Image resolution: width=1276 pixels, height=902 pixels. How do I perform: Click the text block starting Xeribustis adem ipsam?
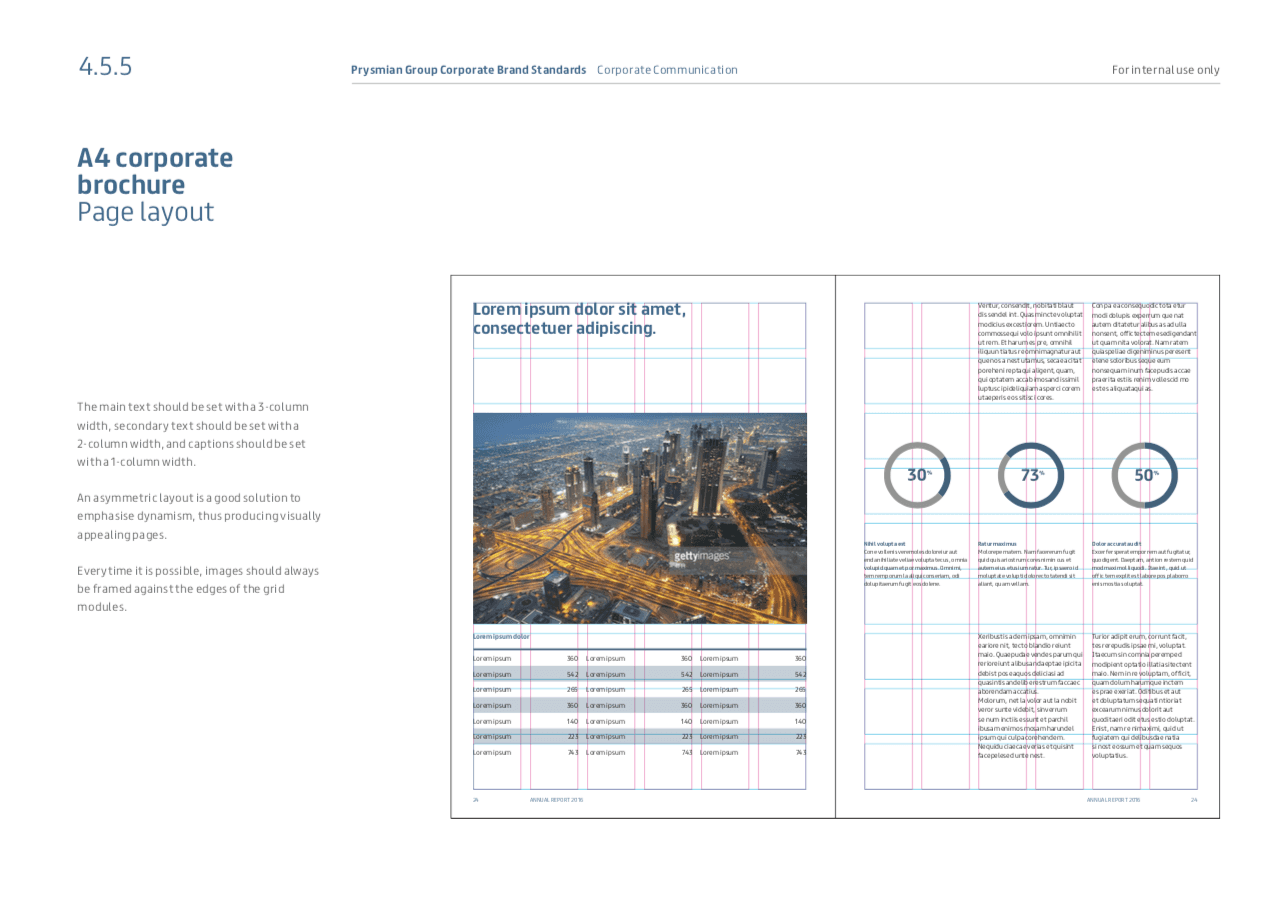pyautogui.click(x=1031, y=696)
